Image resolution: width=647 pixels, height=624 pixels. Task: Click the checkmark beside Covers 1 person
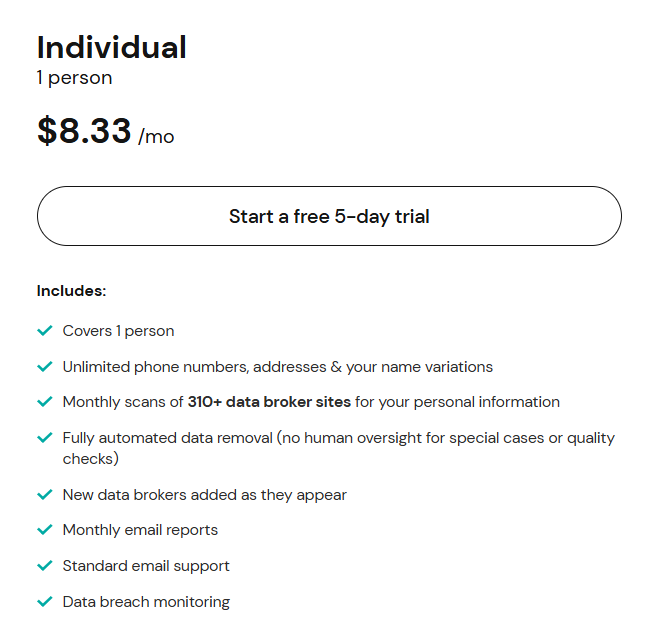click(x=44, y=331)
